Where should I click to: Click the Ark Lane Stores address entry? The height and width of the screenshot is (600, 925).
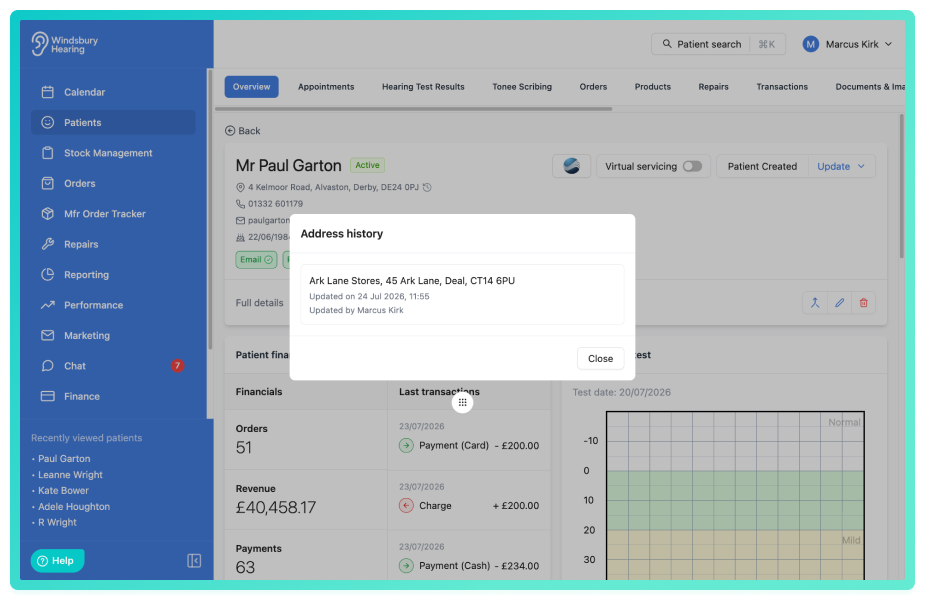click(462, 294)
